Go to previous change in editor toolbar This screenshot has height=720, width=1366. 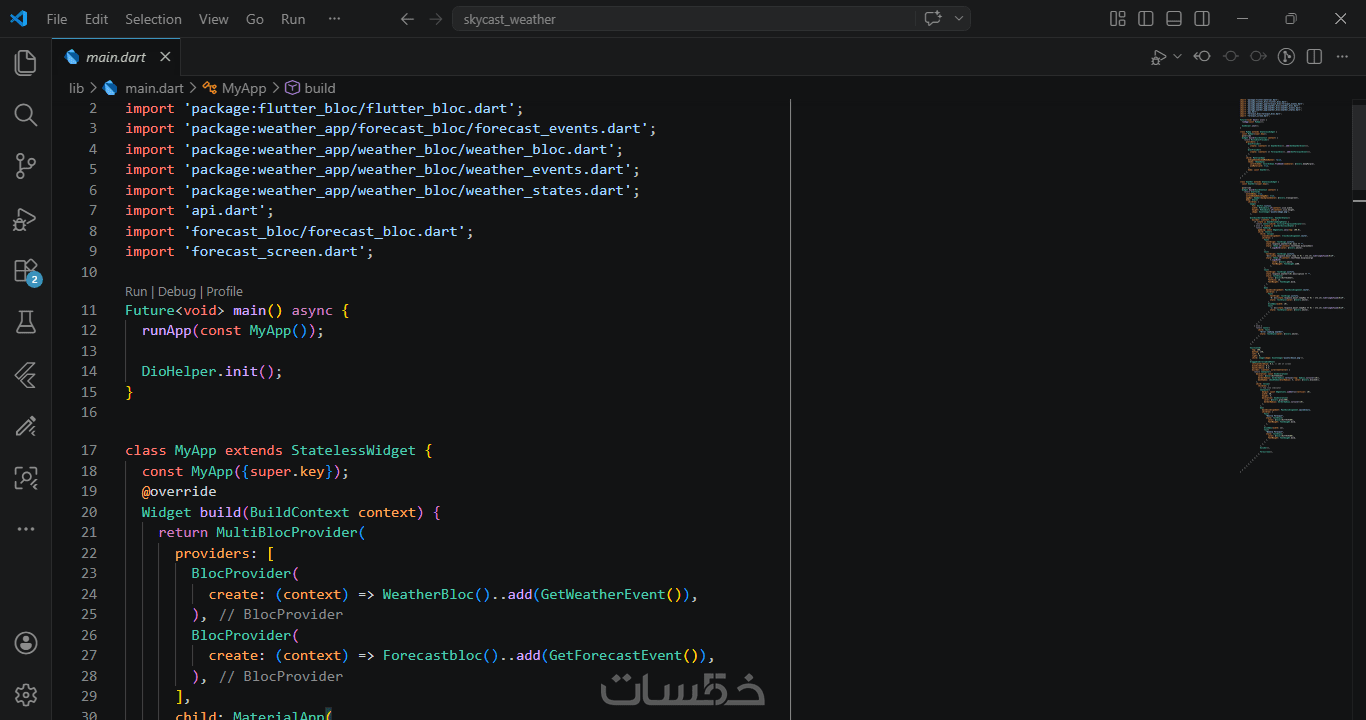point(1203,57)
